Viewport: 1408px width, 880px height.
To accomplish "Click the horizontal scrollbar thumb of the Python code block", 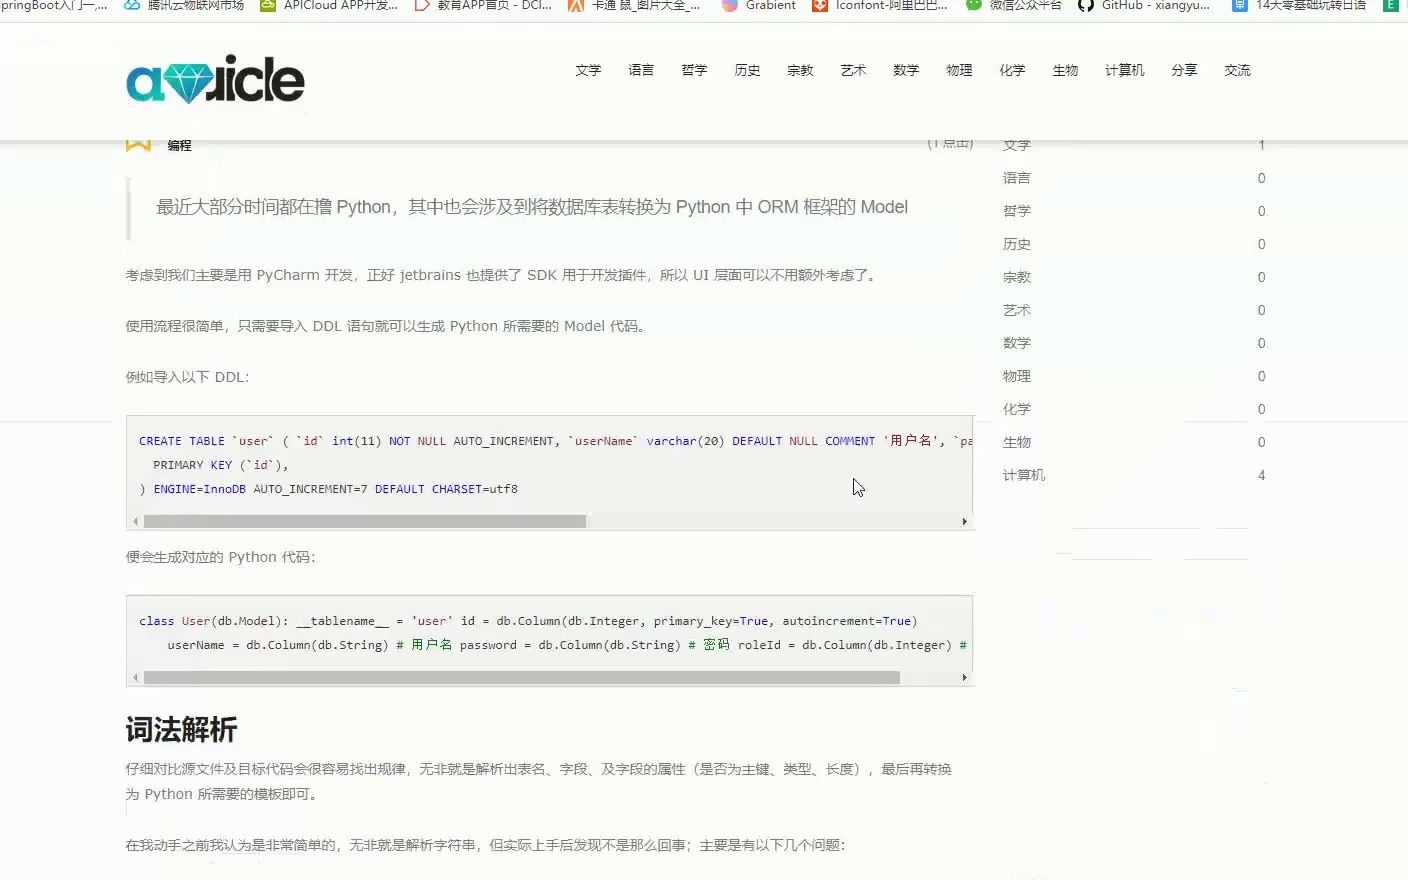I will 522,677.
